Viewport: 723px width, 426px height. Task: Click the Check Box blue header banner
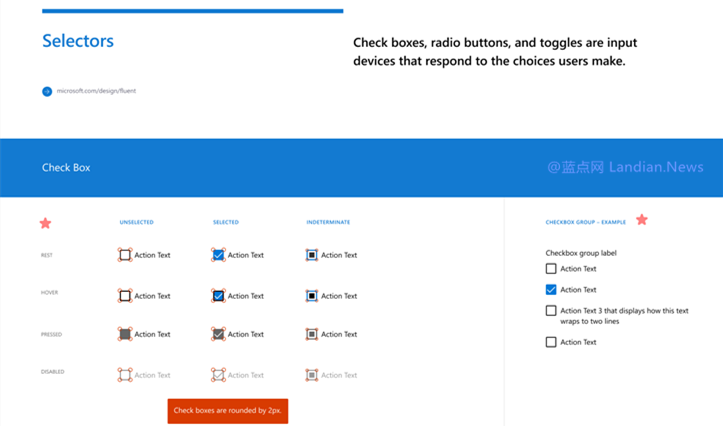point(361,167)
